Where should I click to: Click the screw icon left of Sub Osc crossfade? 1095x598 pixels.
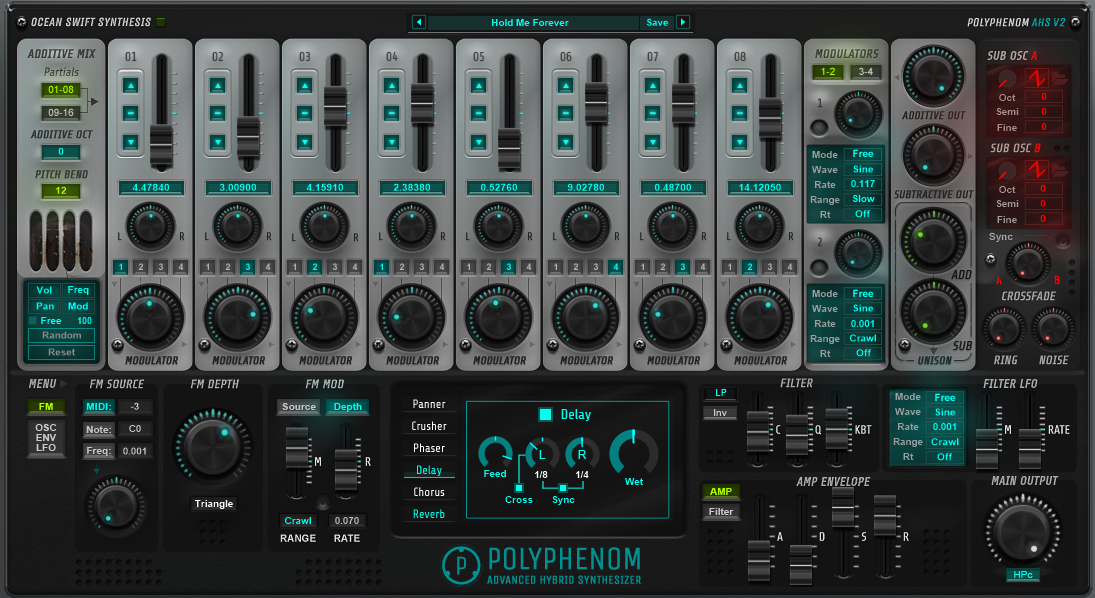[x=991, y=259]
